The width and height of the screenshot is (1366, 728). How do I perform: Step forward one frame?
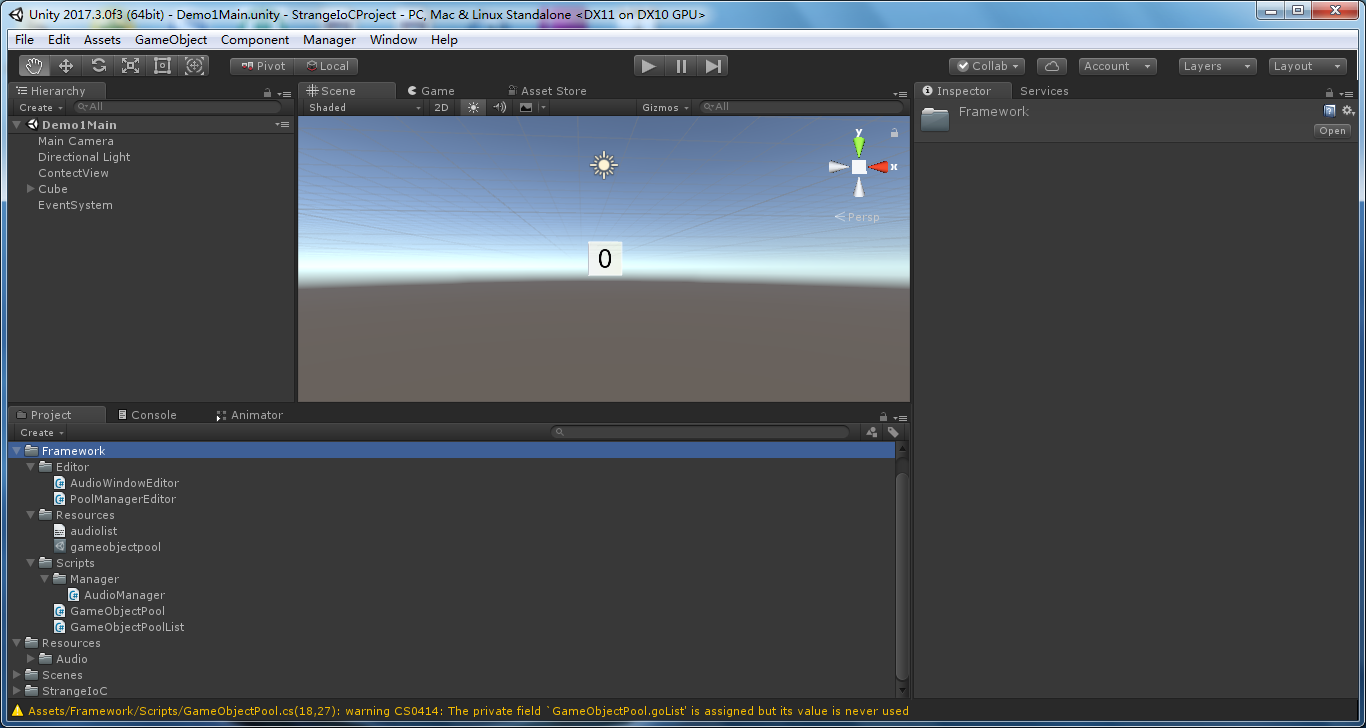(x=713, y=66)
